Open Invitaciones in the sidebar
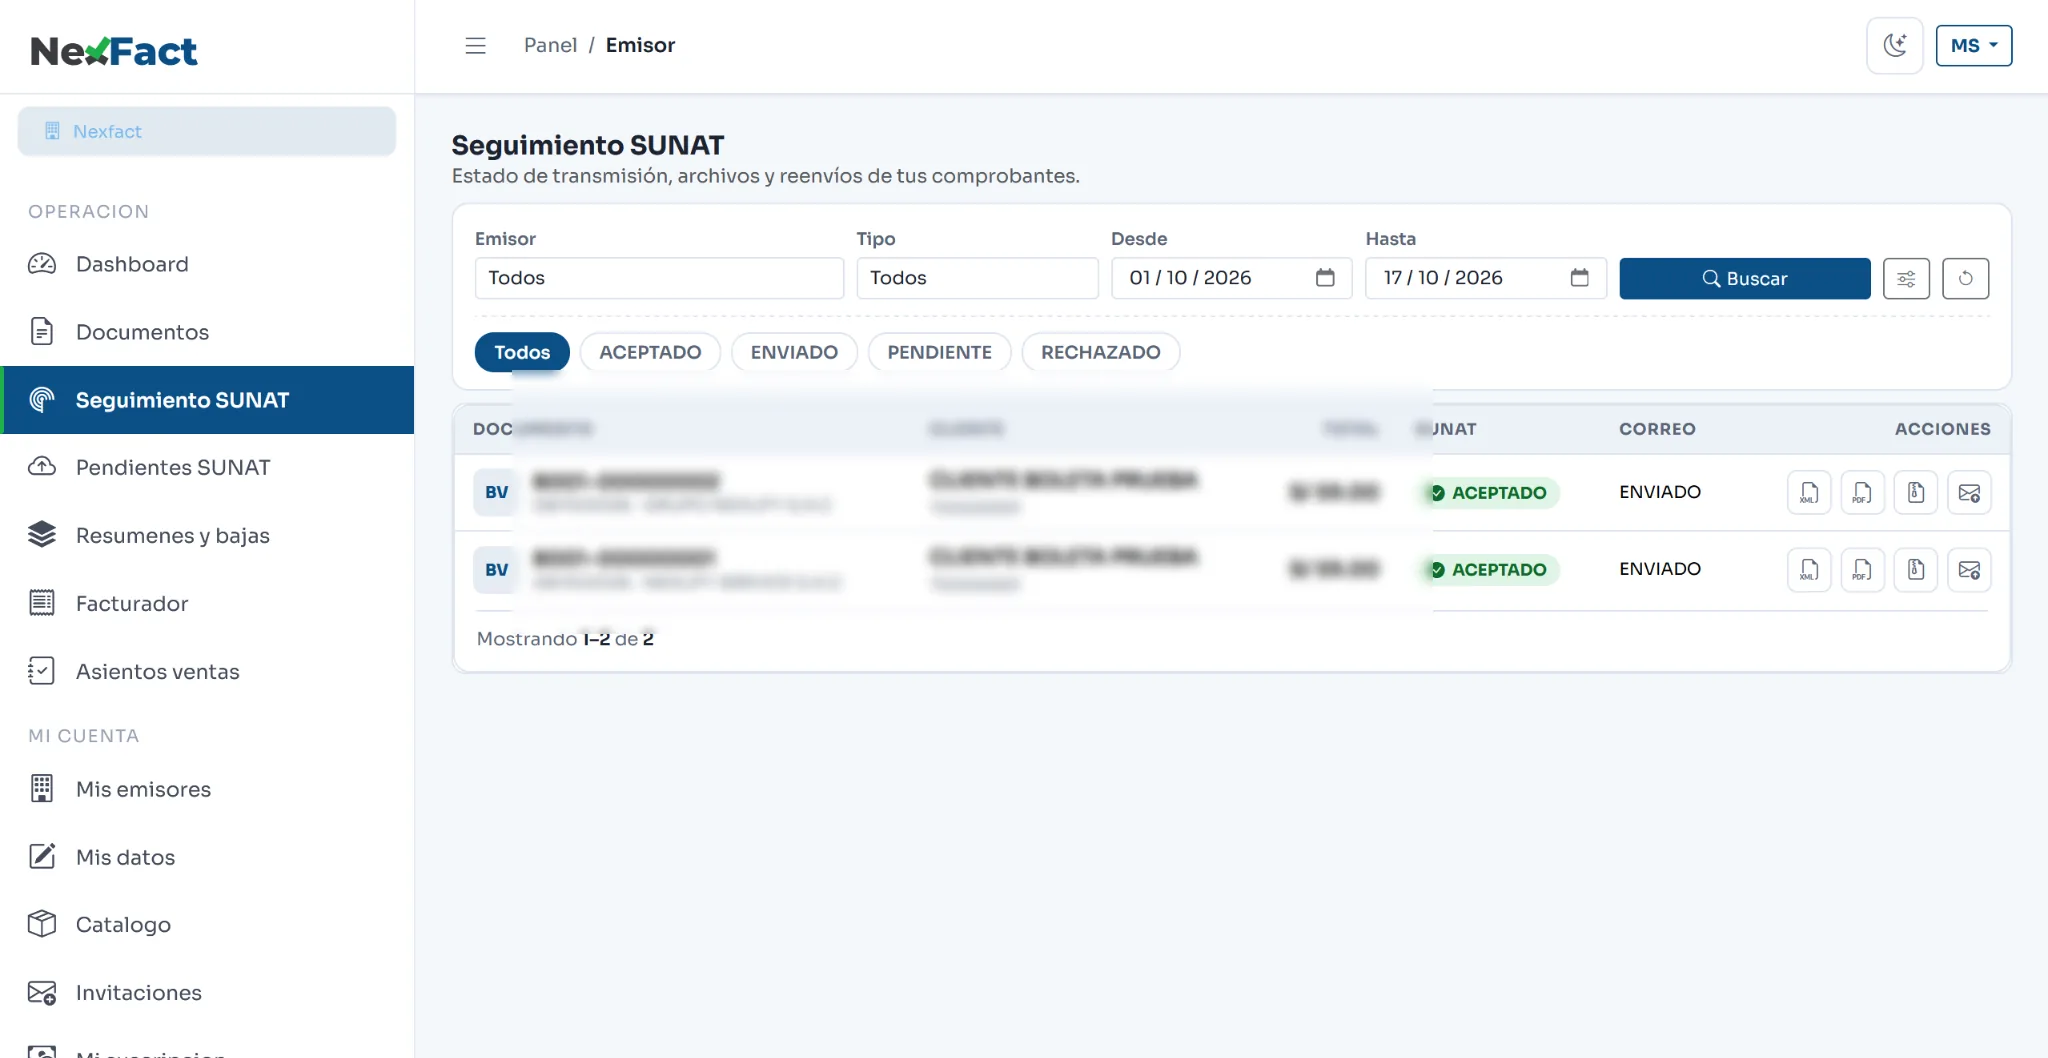Screen dimensions: 2048x1058 [207, 992]
